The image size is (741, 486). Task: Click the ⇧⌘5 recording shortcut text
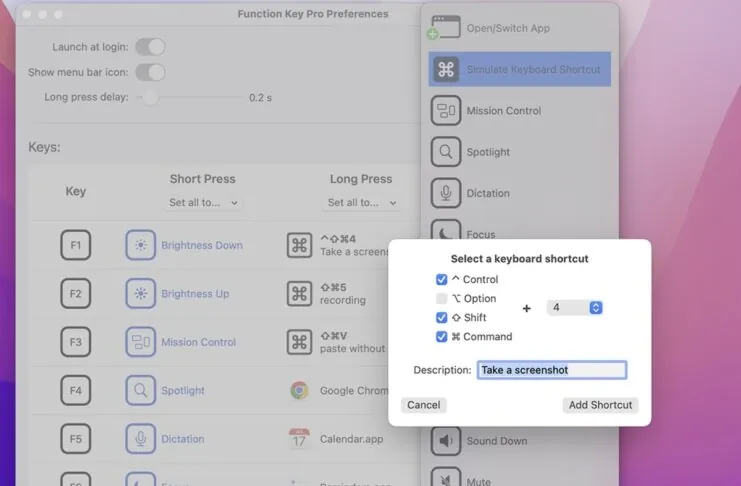click(x=343, y=294)
